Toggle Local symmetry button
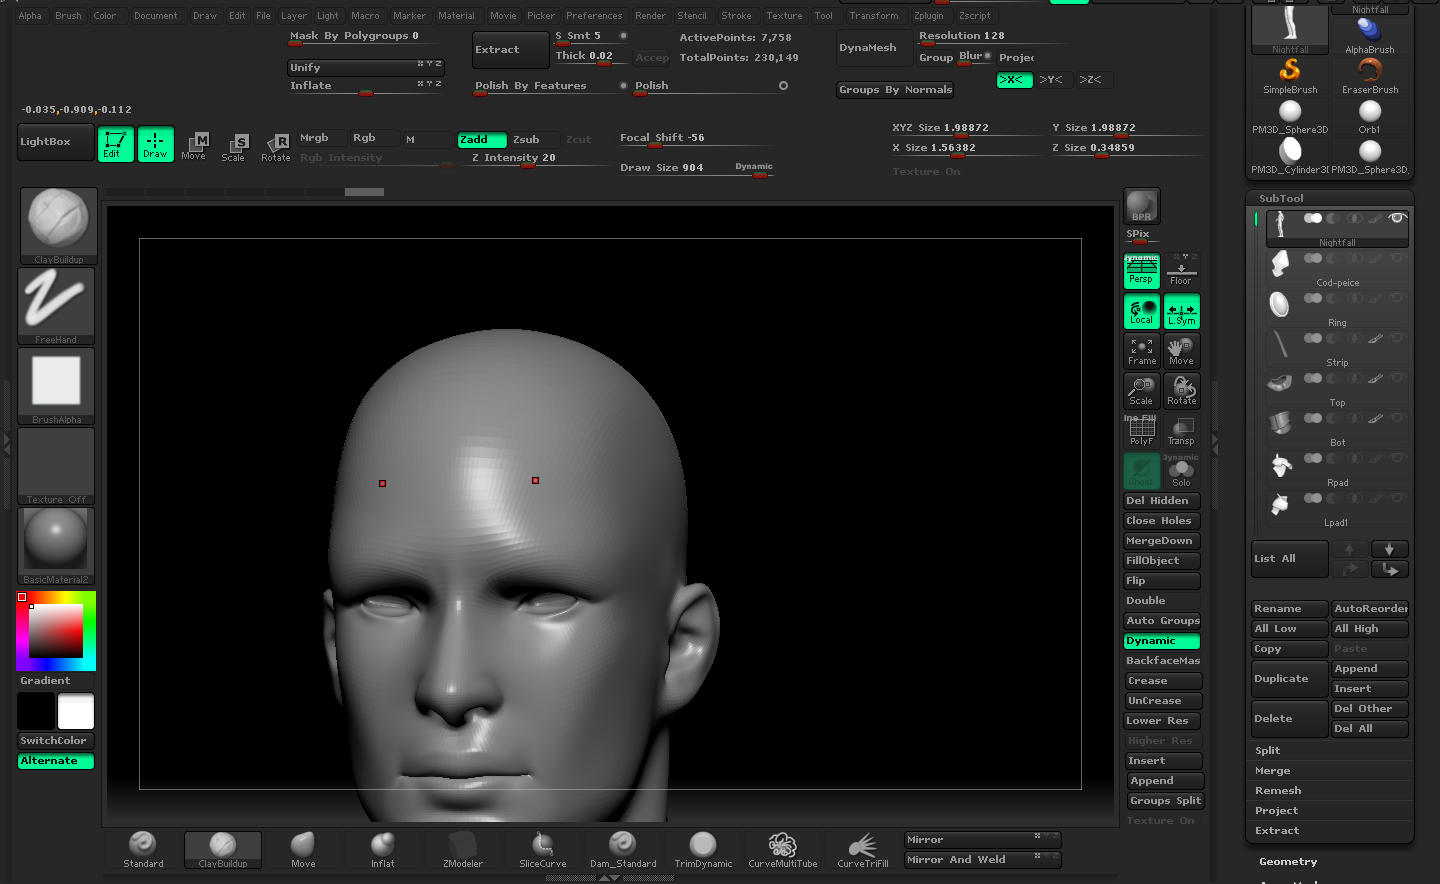Image resolution: width=1440 pixels, height=884 pixels. point(1141,311)
